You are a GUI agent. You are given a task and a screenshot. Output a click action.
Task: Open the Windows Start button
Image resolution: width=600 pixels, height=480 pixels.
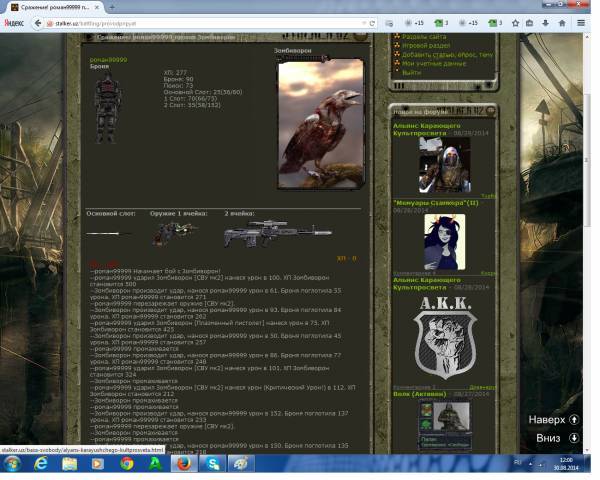tap(11, 464)
